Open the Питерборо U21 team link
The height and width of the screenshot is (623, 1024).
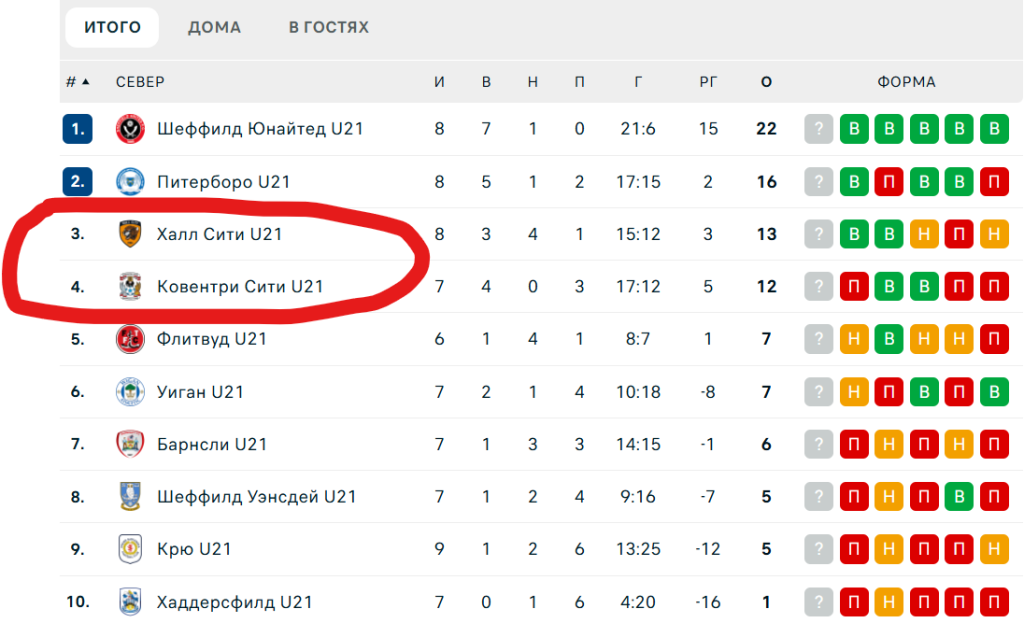[224, 182]
